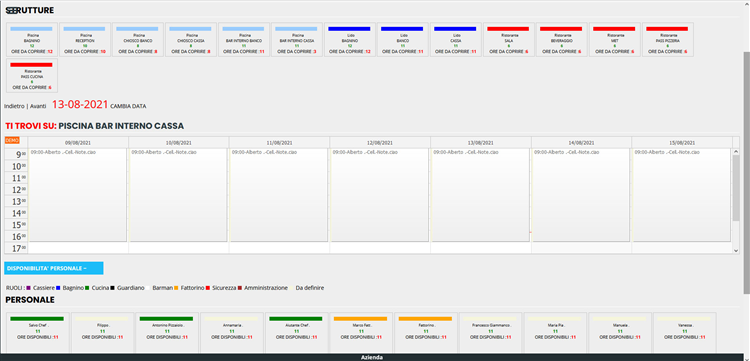Select the 14/08/2021 column header
This screenshot has height=361, width=750.
click(581, 142)
